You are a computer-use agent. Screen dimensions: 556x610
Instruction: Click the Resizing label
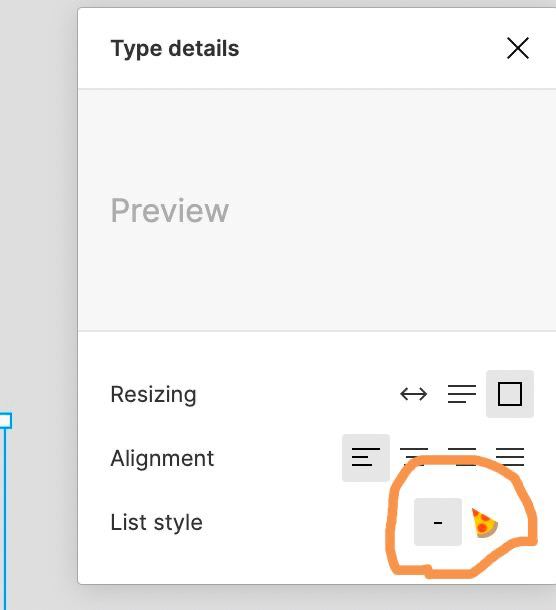click(x=153, y=394)
